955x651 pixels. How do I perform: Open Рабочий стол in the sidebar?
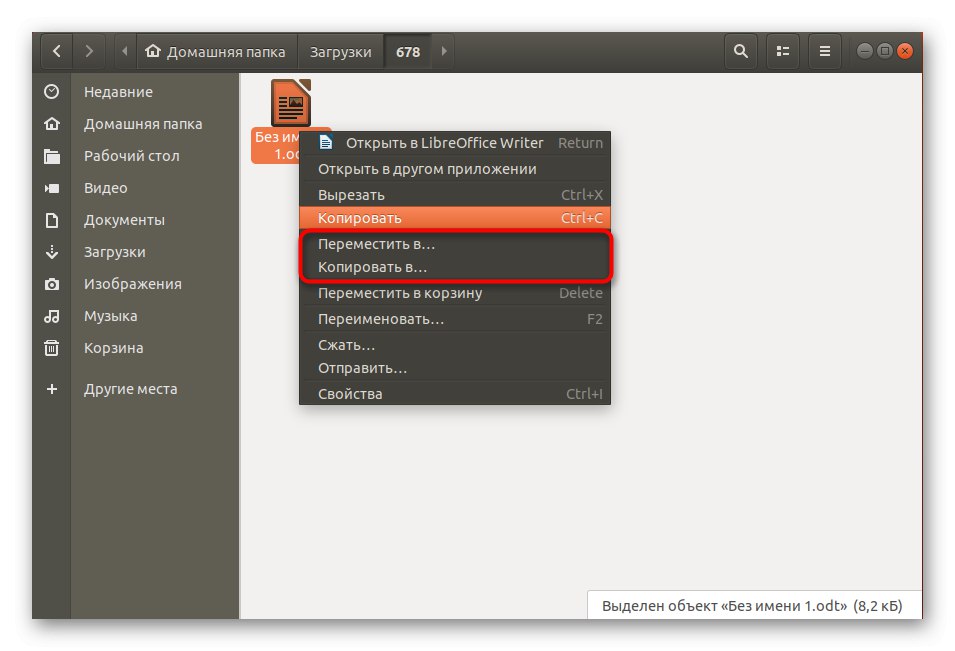coord(132,156)
